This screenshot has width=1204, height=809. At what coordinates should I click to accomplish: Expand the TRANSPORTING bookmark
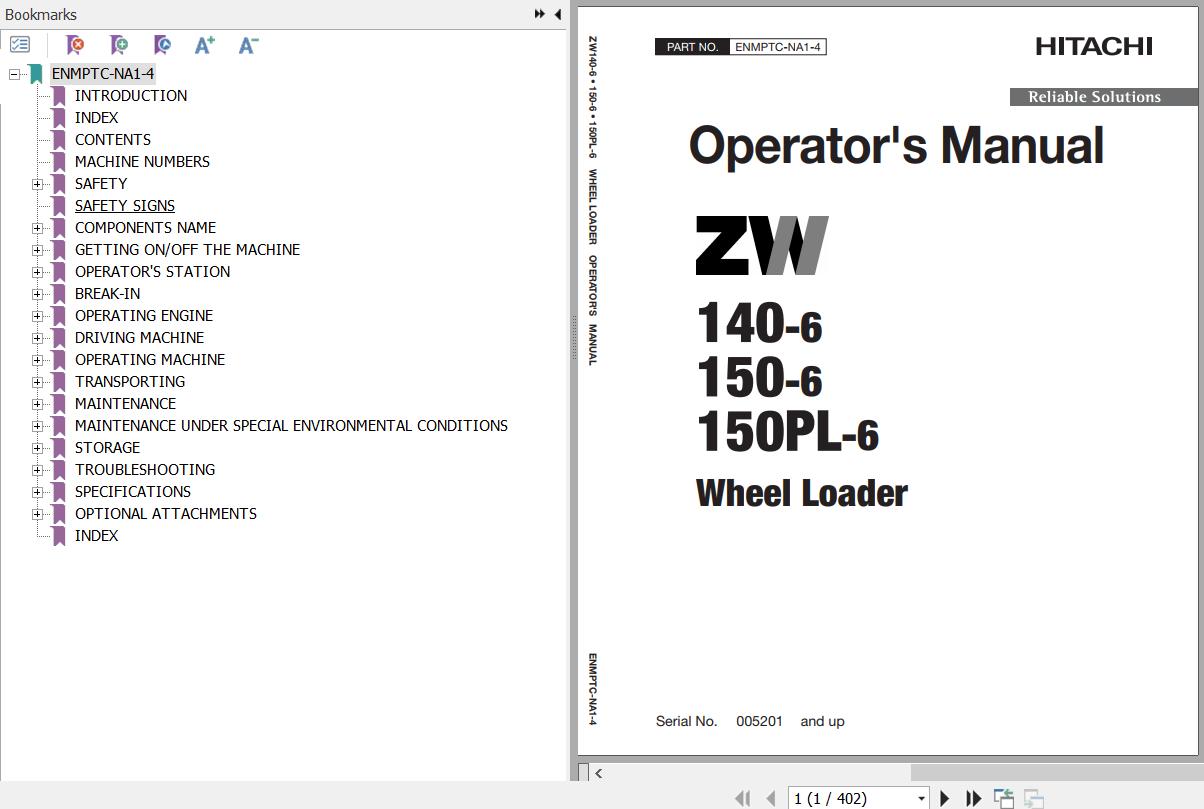tap(37, 382)
